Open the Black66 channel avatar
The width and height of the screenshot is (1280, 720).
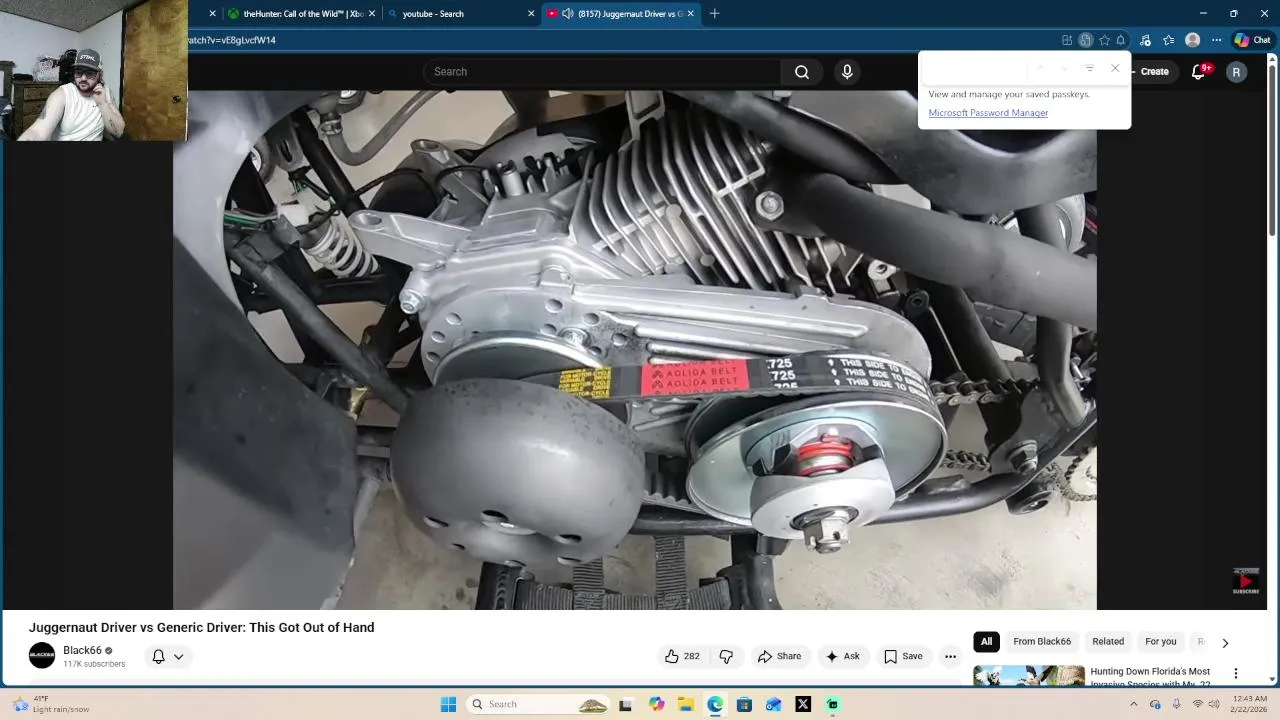pyautogui.click(x=42, y=655)
